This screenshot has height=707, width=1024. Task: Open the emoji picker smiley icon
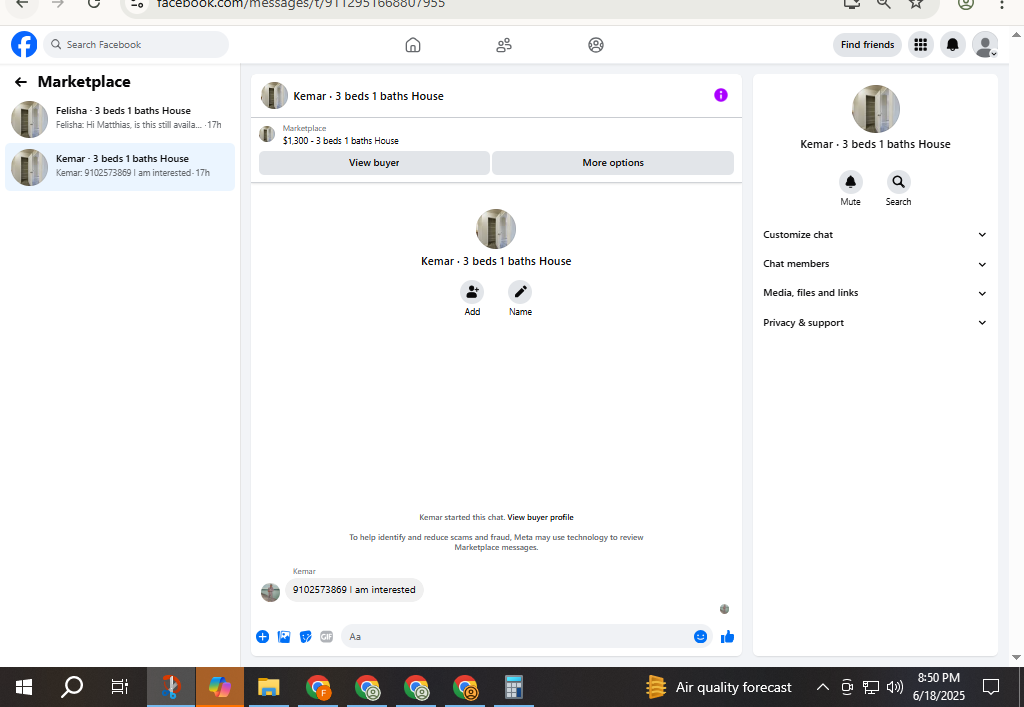pyautogui.click(x=700, y=636)
